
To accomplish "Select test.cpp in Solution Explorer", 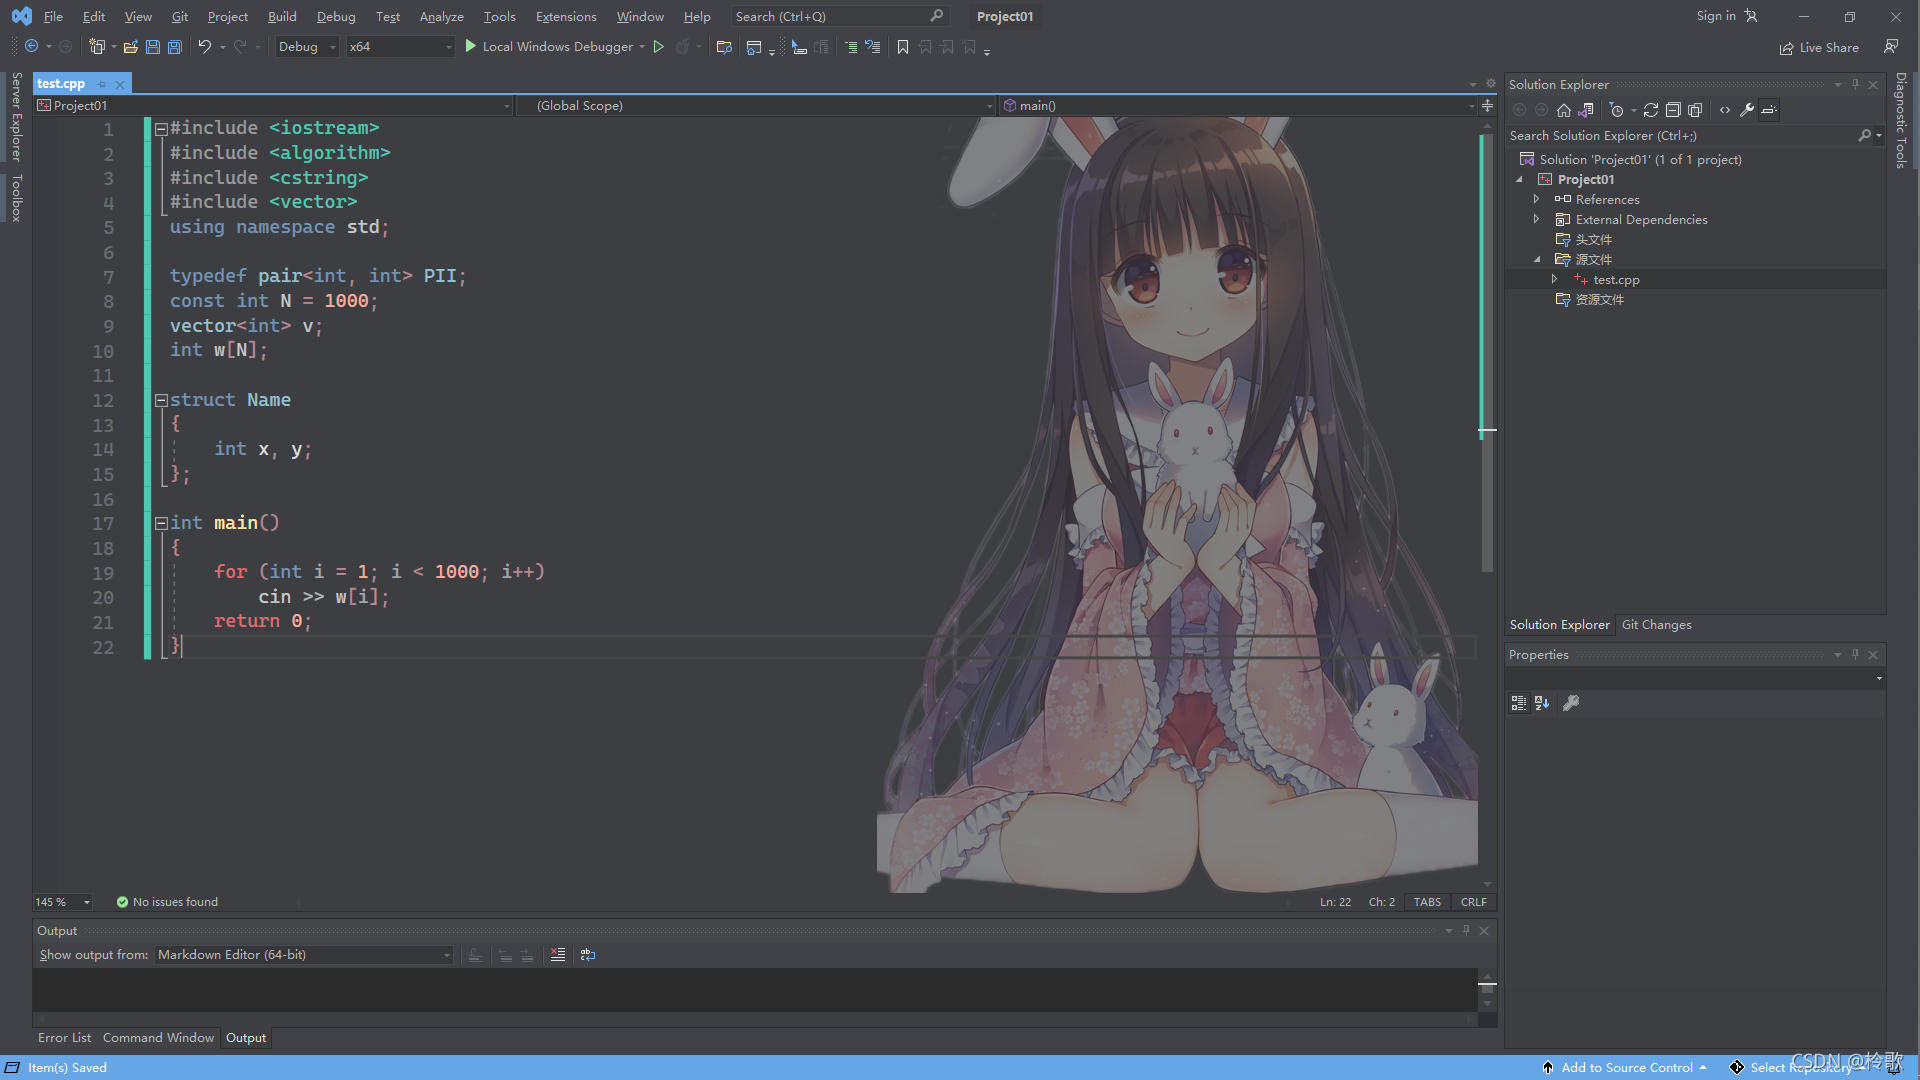I will coord(1616,279).
